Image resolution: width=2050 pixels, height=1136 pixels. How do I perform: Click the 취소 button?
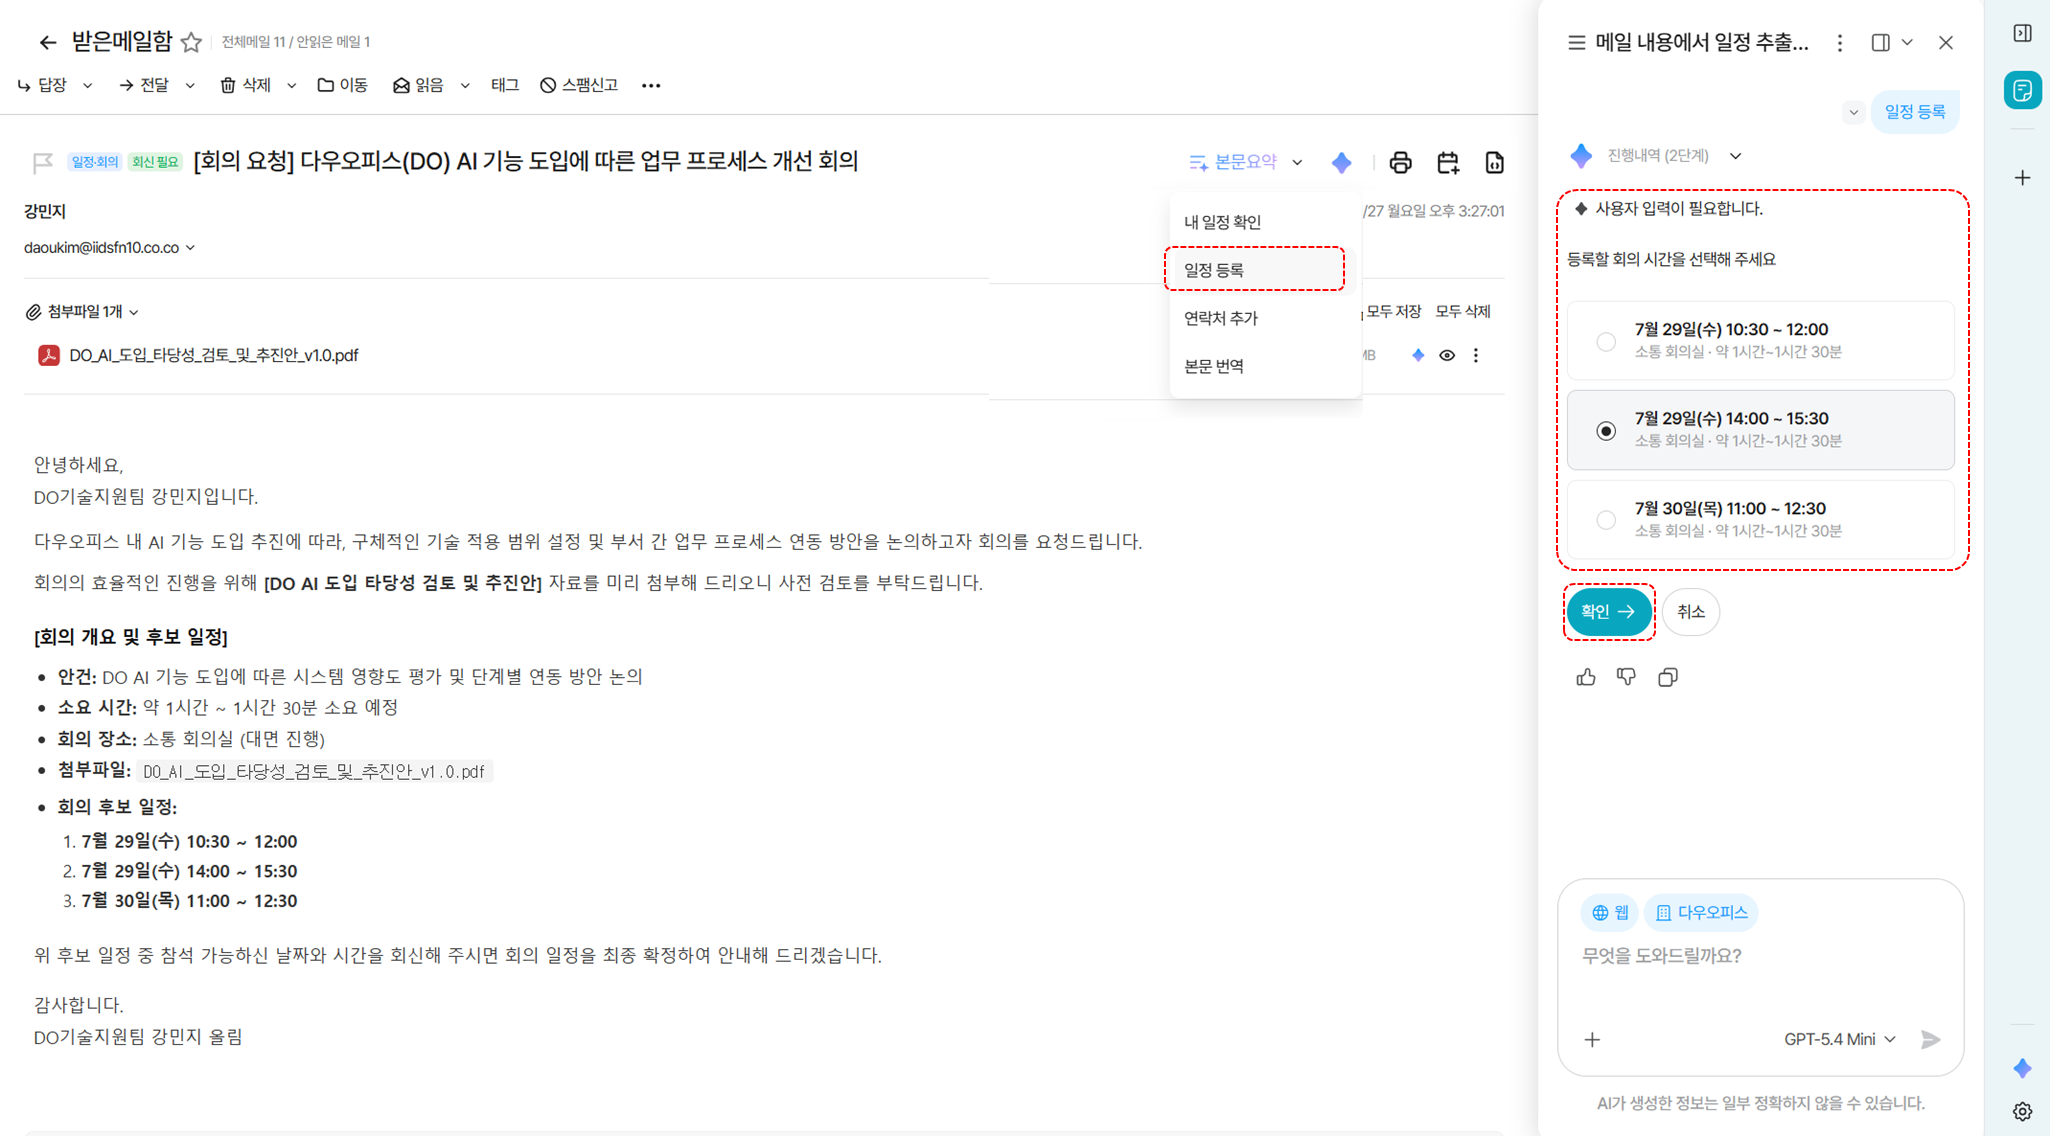[x=1691, y=612]
